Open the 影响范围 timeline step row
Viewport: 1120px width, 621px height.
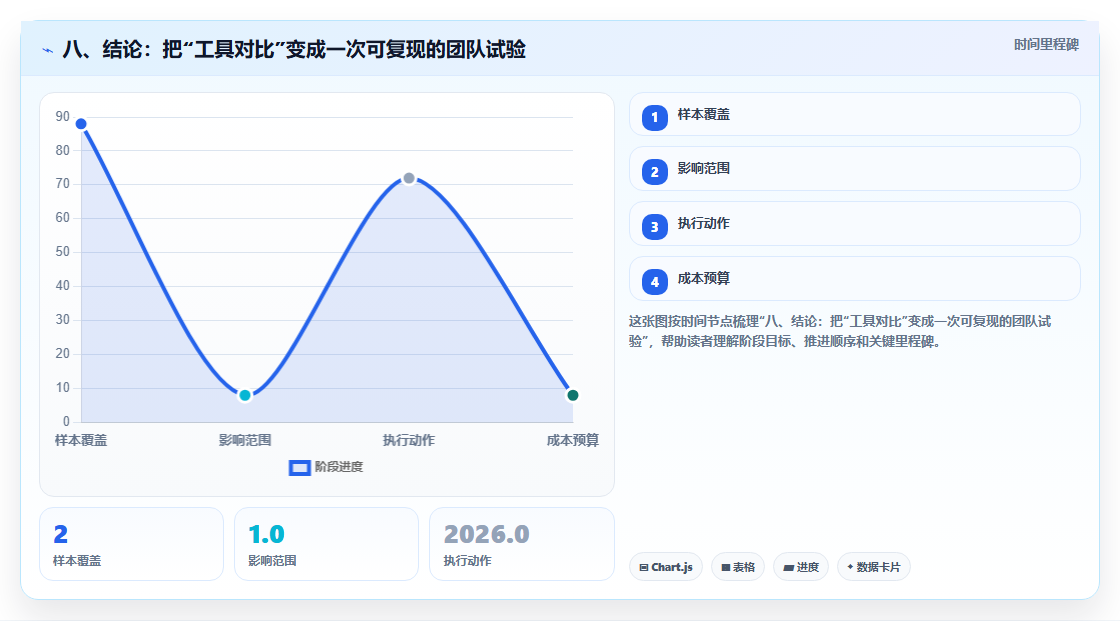pos(854,169)
